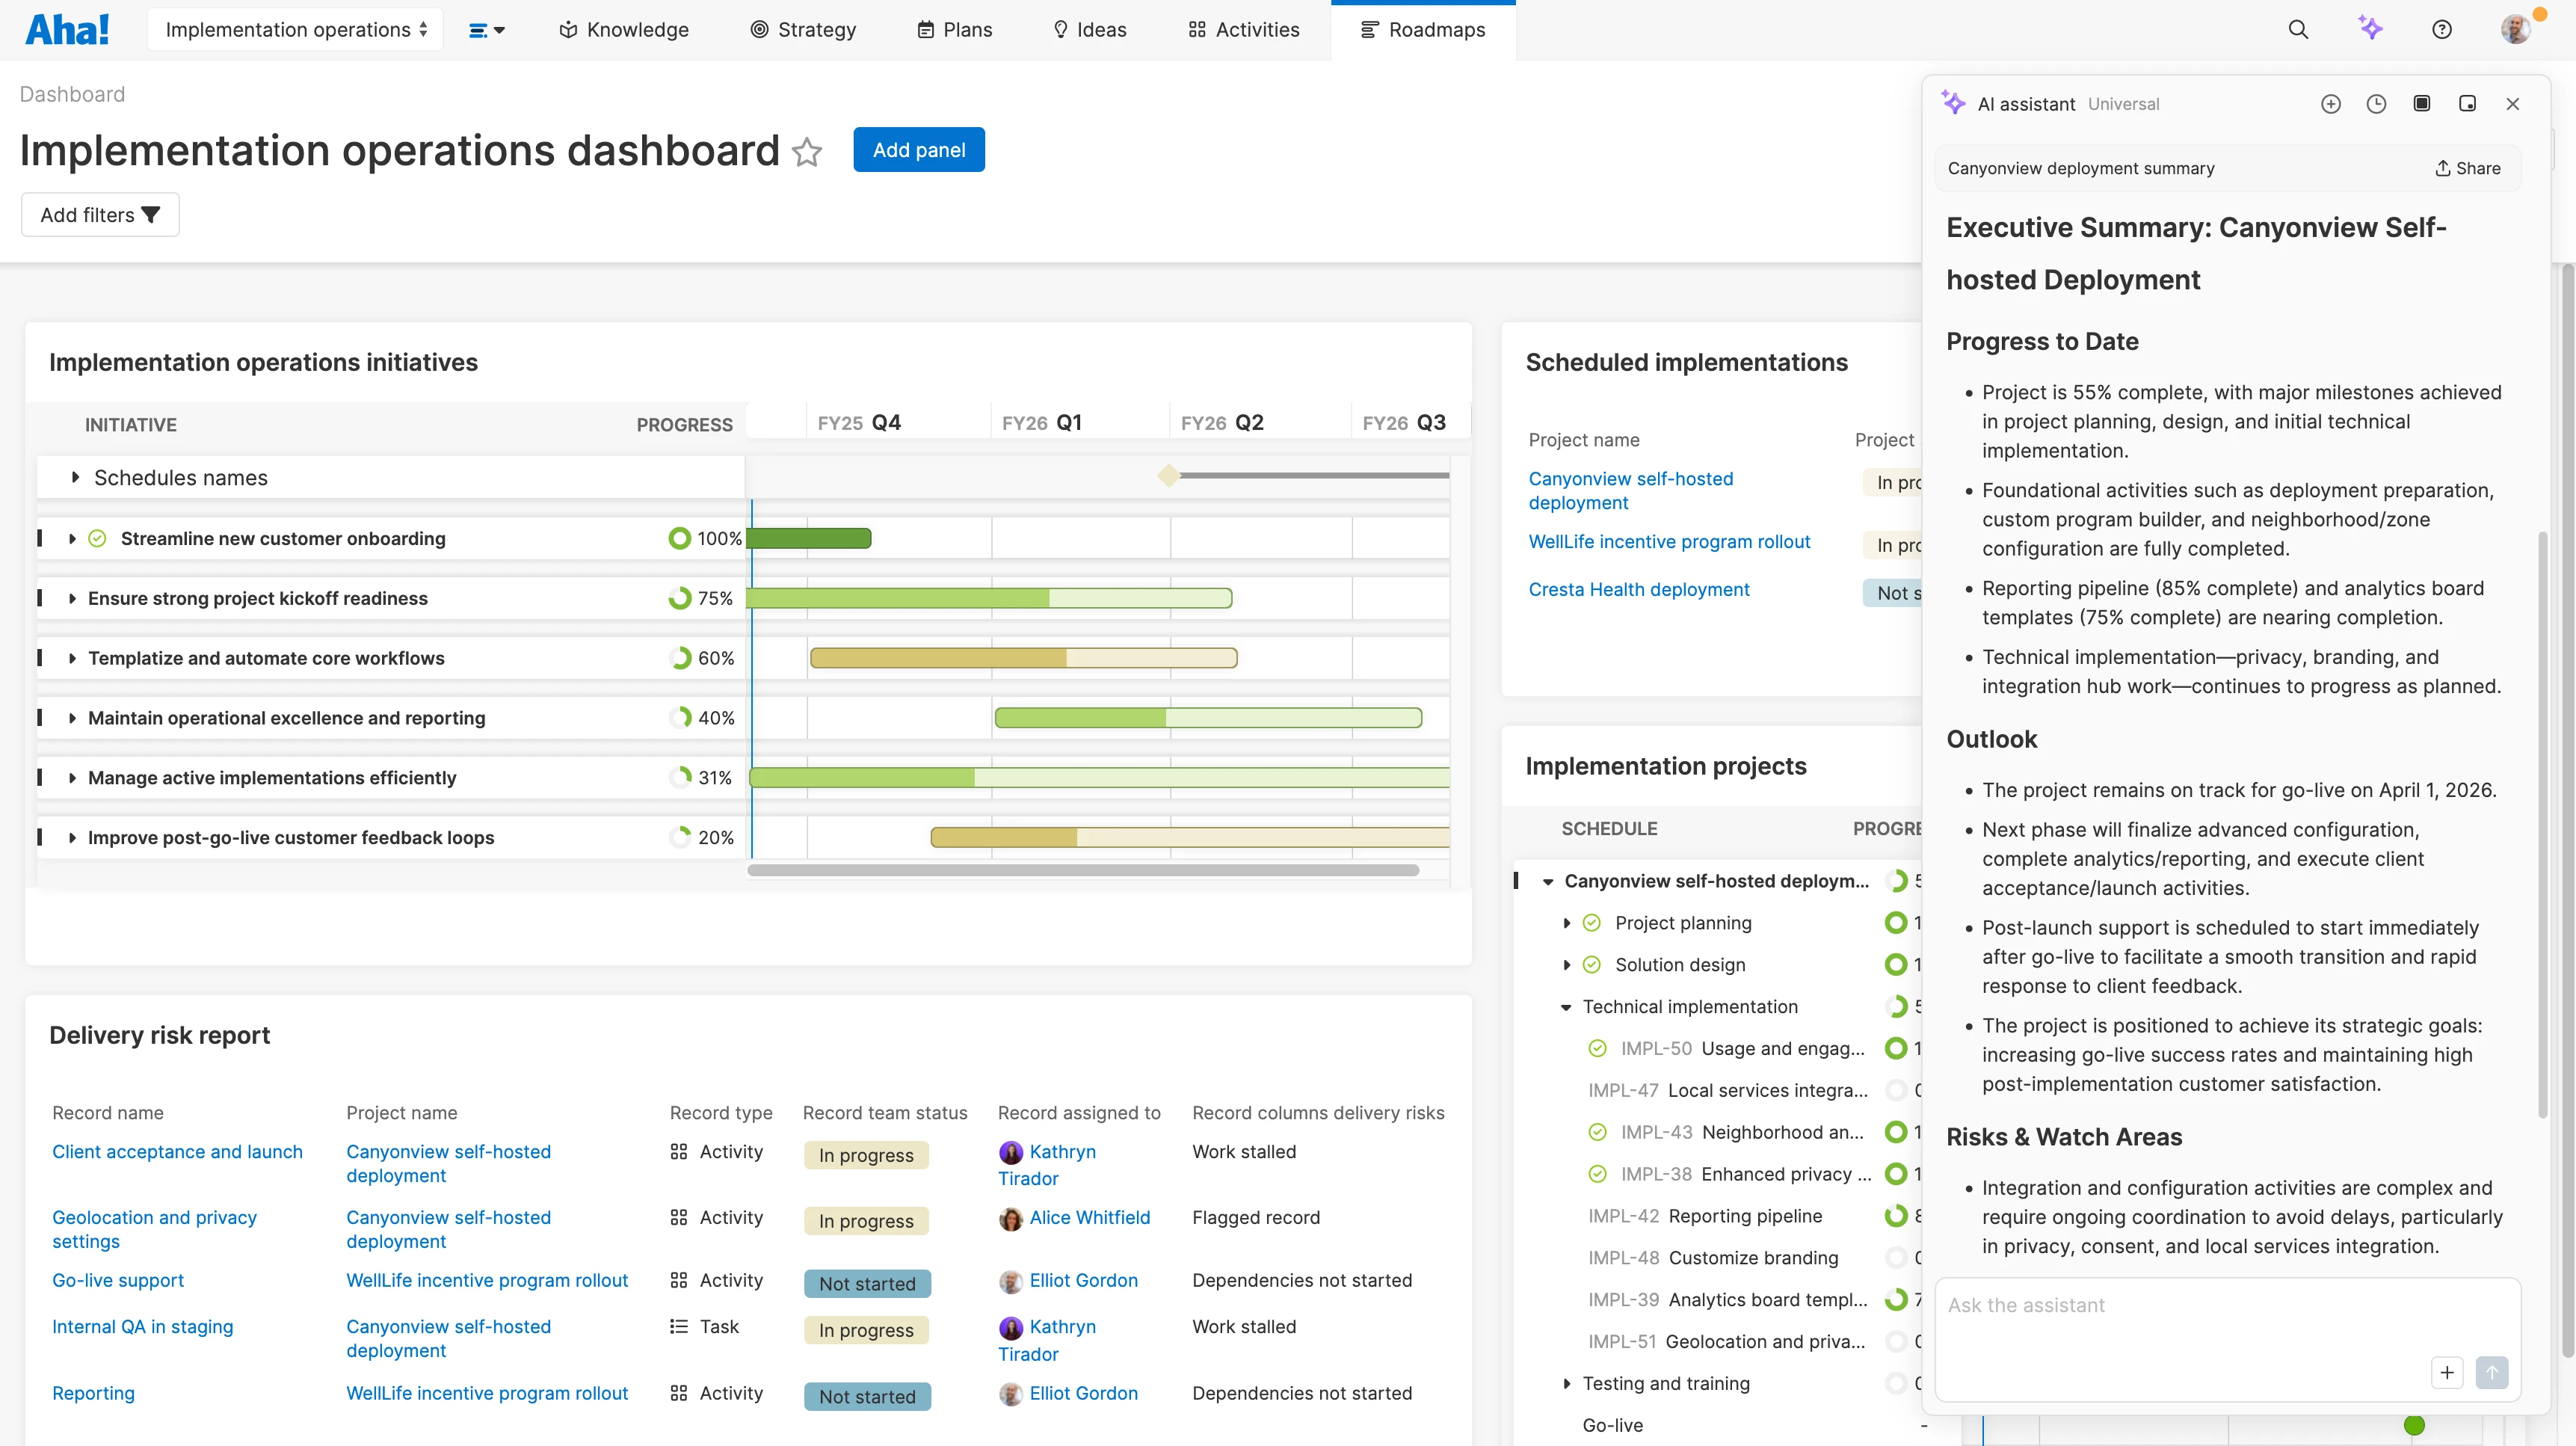The width and height of the screenshot is (2576, 1446).
Task: Expand the Schedules names row
Action: tap(75, 478)
